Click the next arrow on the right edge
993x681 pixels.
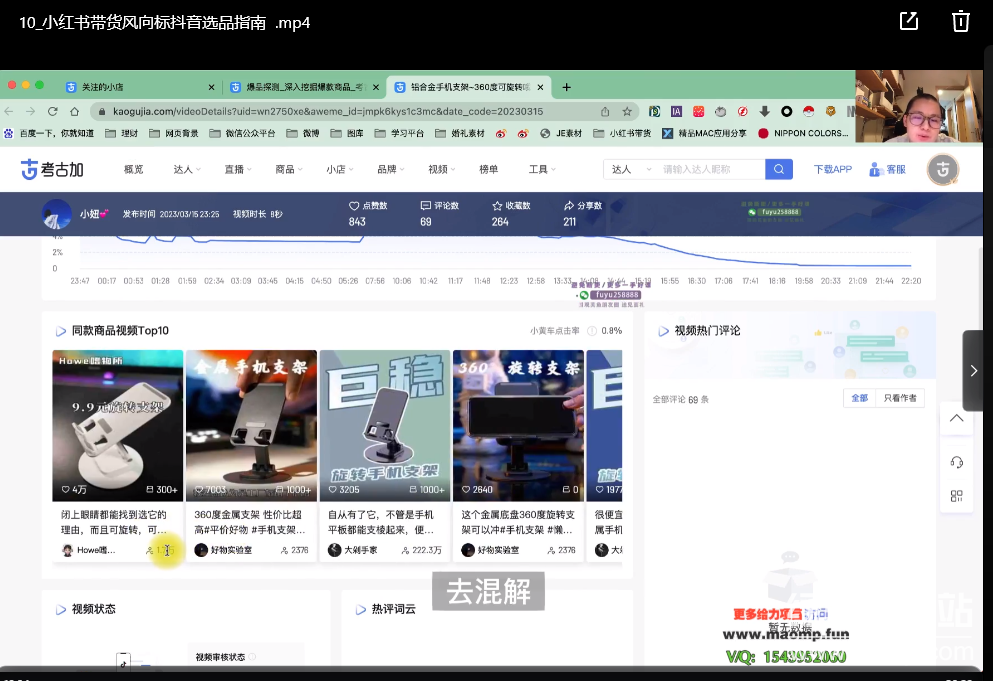coord(975,371)
